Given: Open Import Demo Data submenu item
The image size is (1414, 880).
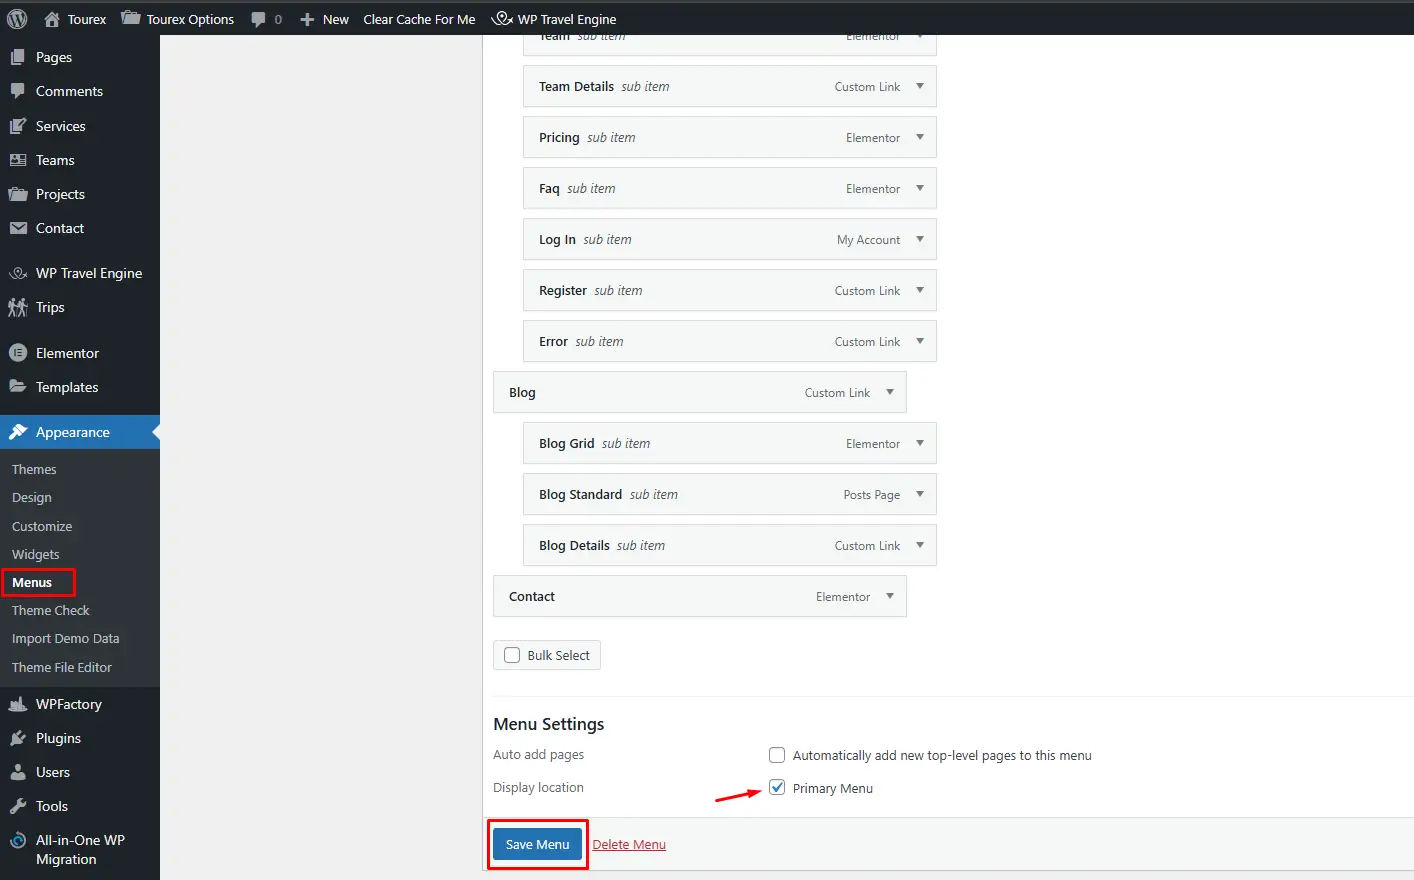Looking at the screenshot, I should (65, 638).
